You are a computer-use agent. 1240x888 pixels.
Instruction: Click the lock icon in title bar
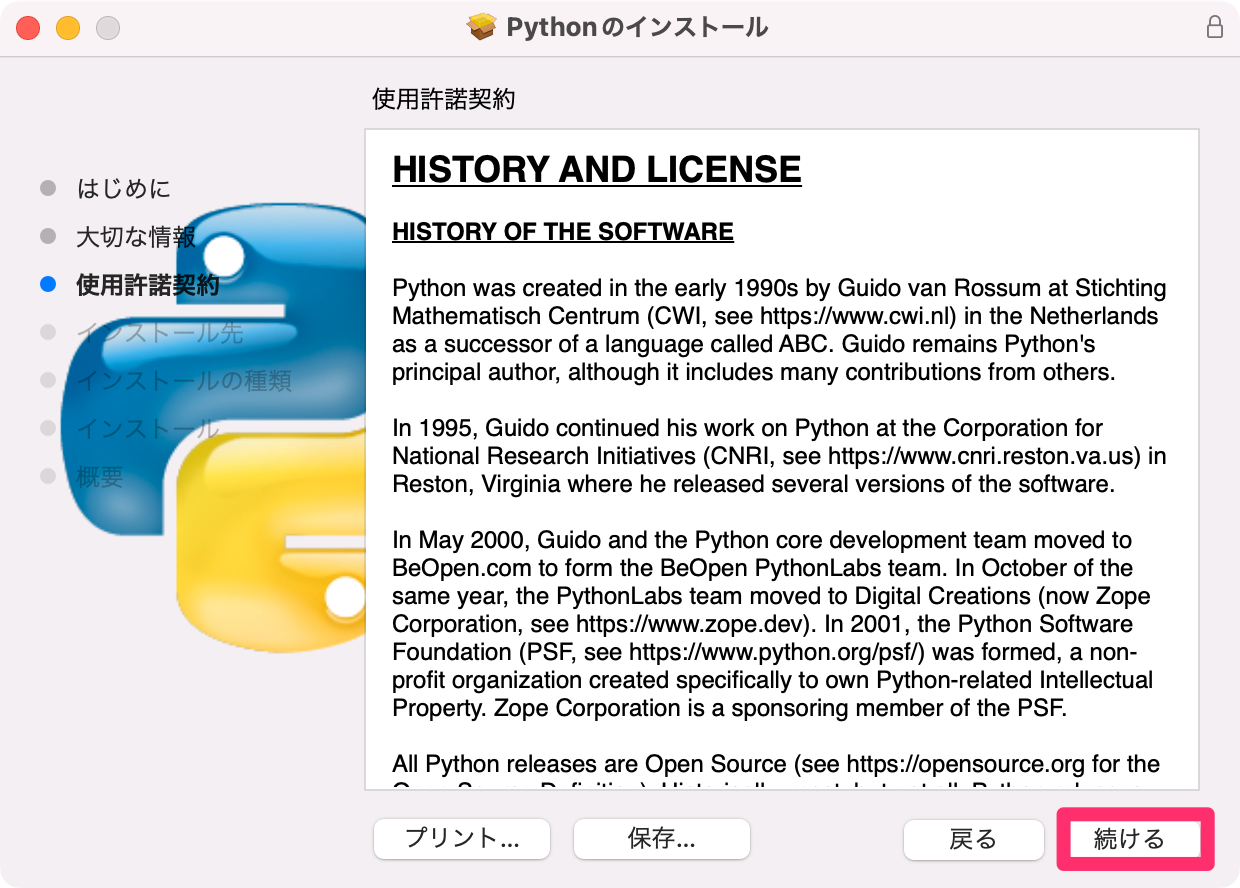(x=1215, y=27)
